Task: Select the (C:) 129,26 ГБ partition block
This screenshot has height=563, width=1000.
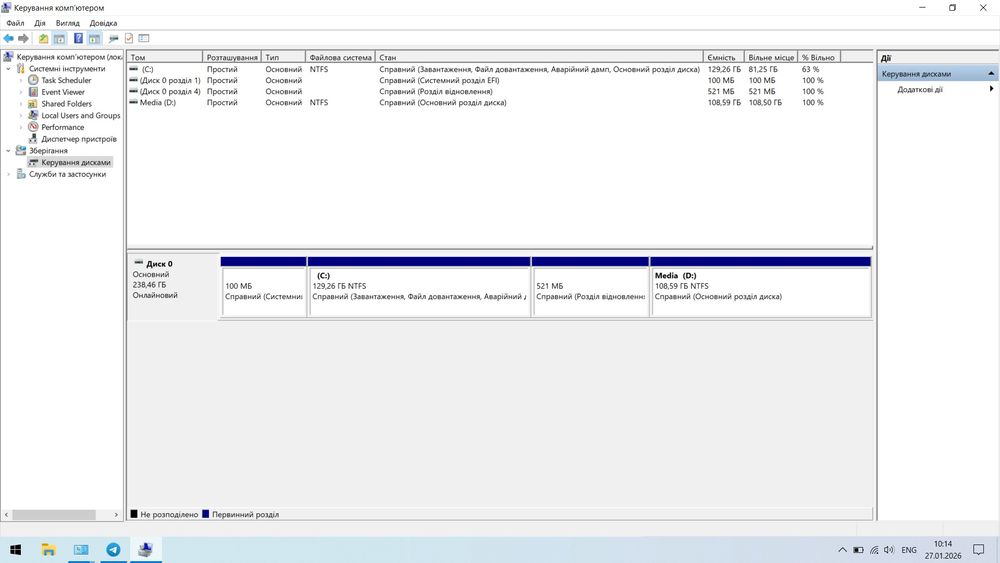Action: pyautogui.click(x=419, y=287)
